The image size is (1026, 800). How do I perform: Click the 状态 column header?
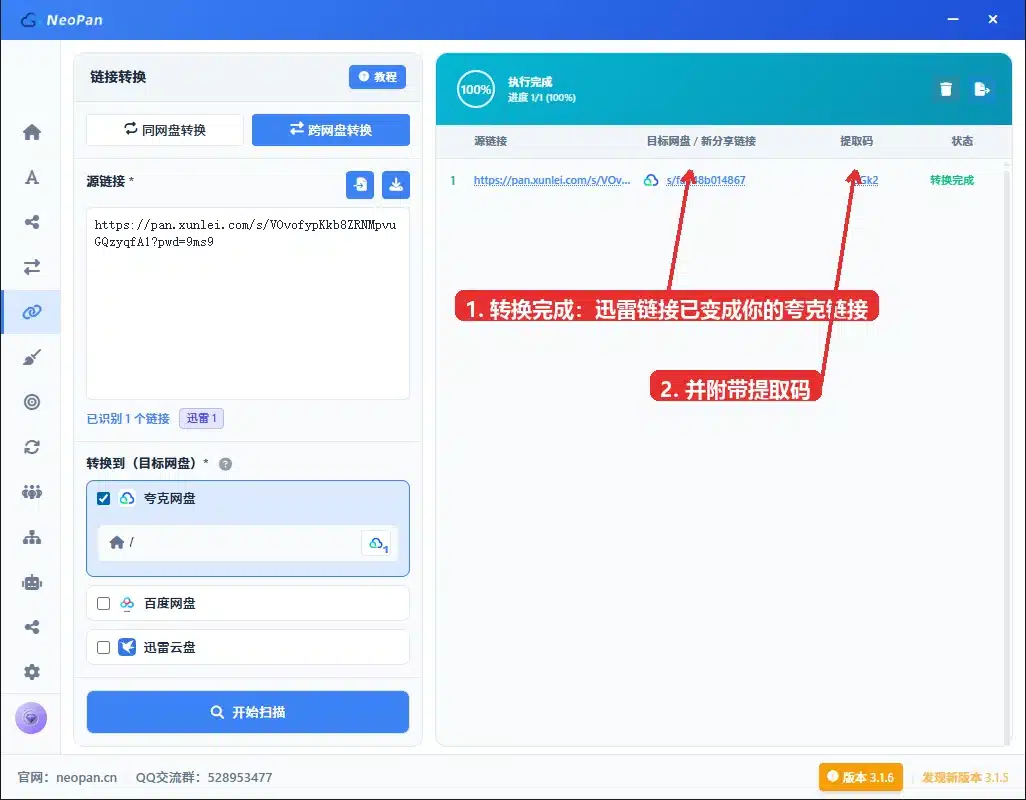(x=962, y=141)
